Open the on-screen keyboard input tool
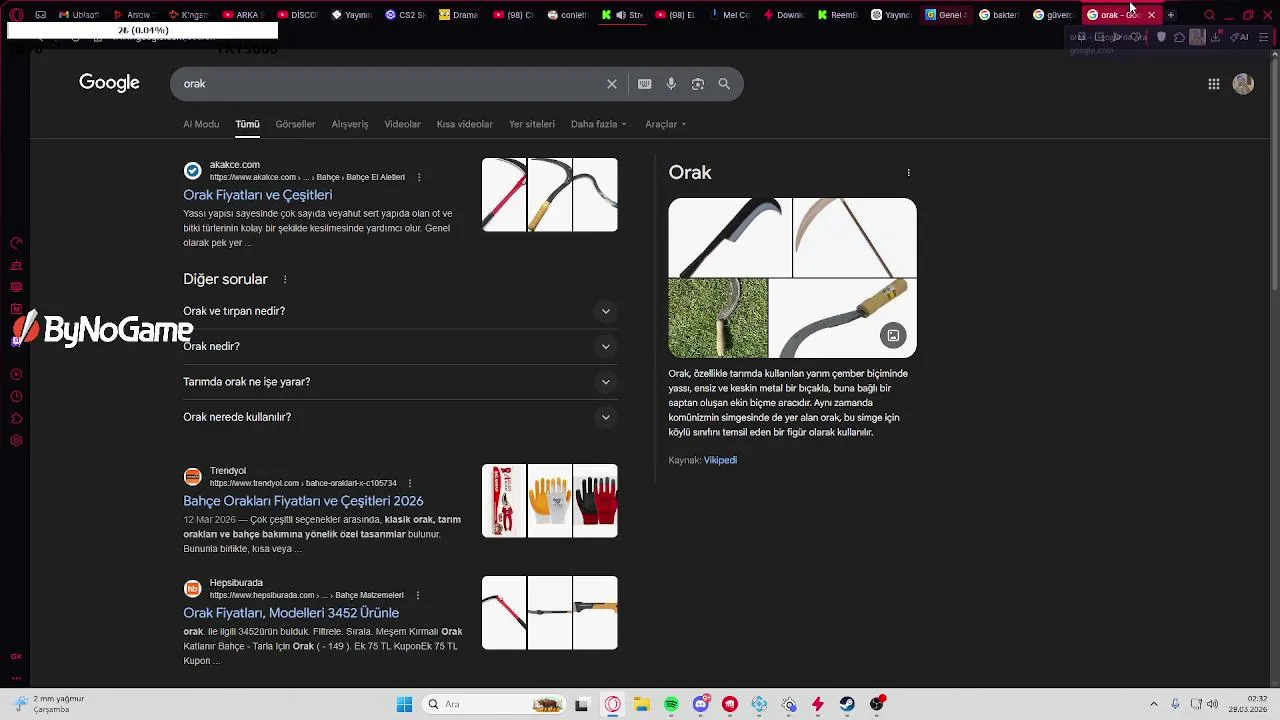 645,84
